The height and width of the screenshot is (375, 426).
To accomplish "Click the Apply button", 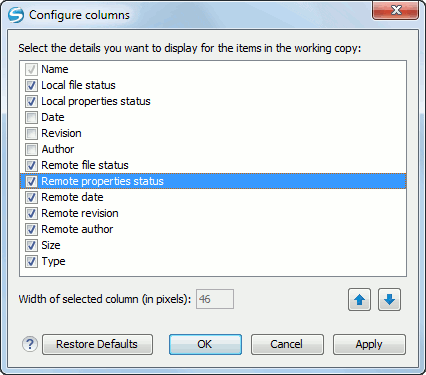I will pyautogui.click(x=369, y=344).
